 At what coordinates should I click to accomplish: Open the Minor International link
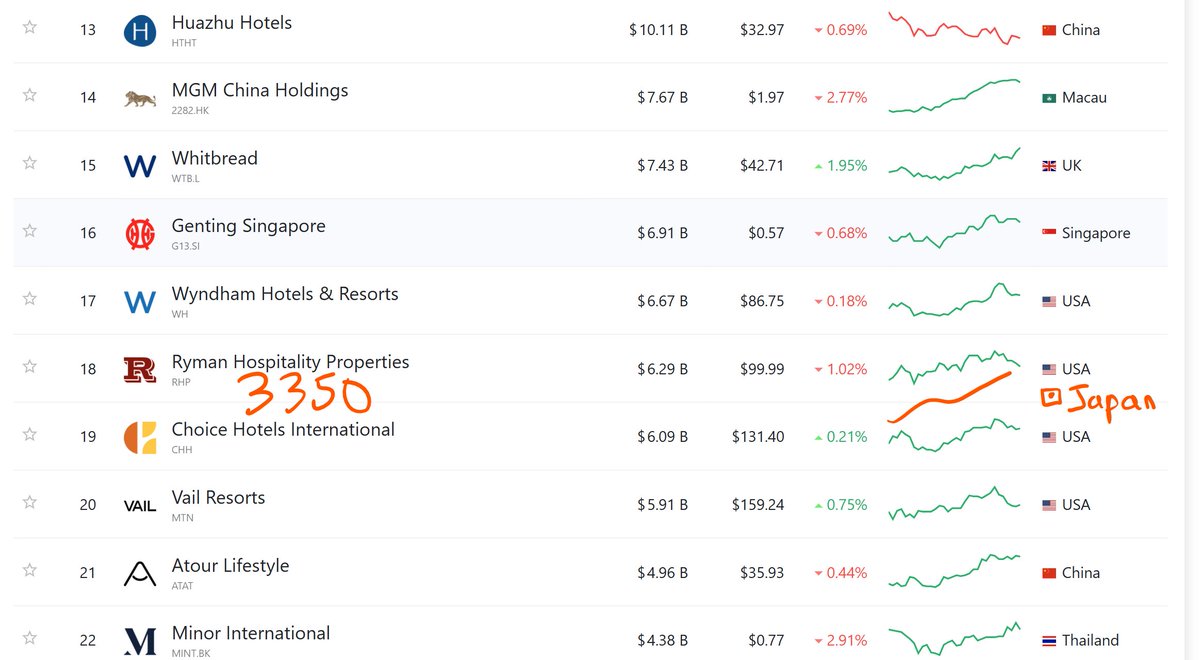point(251,633)
